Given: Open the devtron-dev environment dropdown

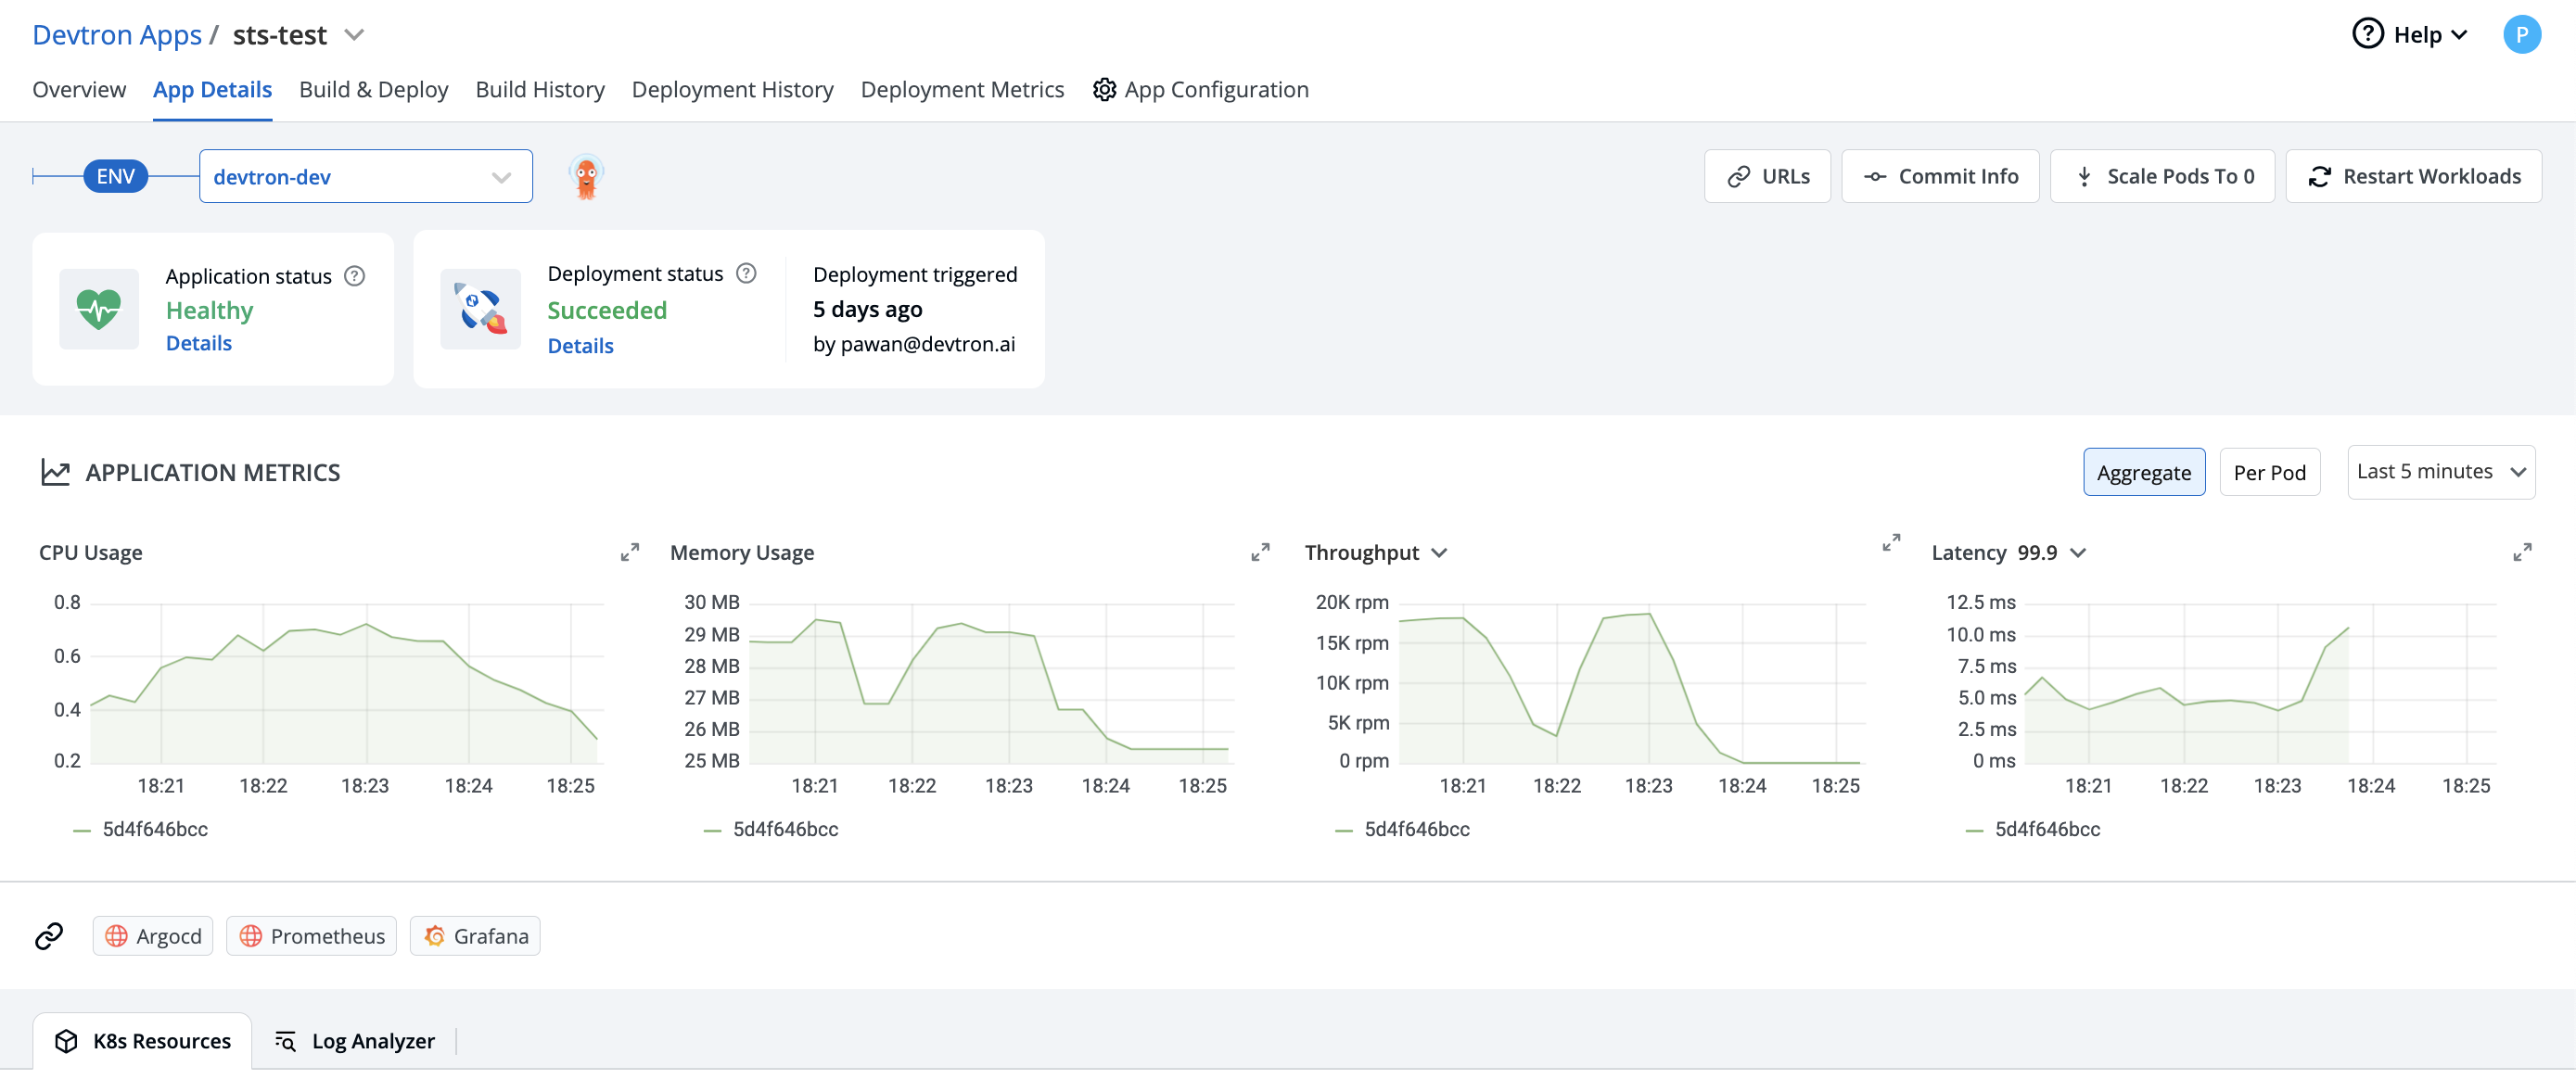Looking at the screenshot, I should [x=365, y=177].
